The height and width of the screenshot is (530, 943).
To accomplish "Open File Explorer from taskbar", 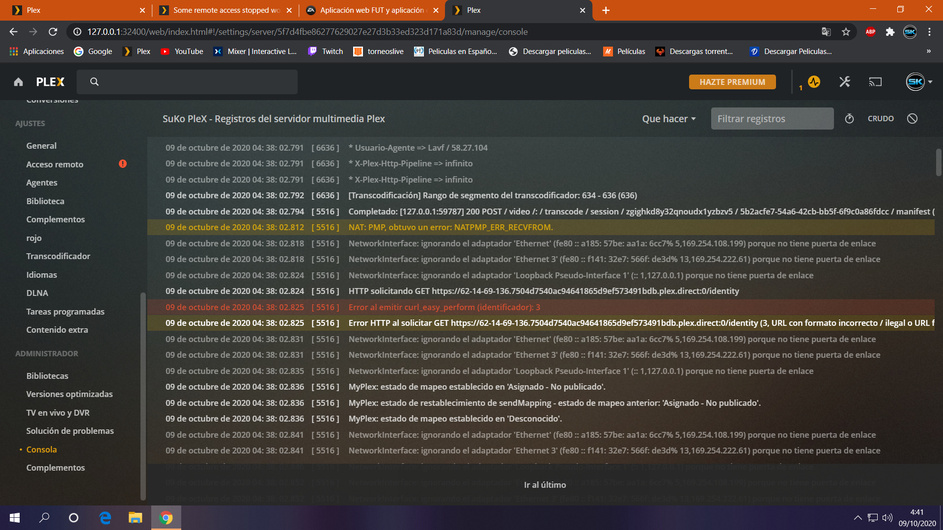I will [135, 517].
